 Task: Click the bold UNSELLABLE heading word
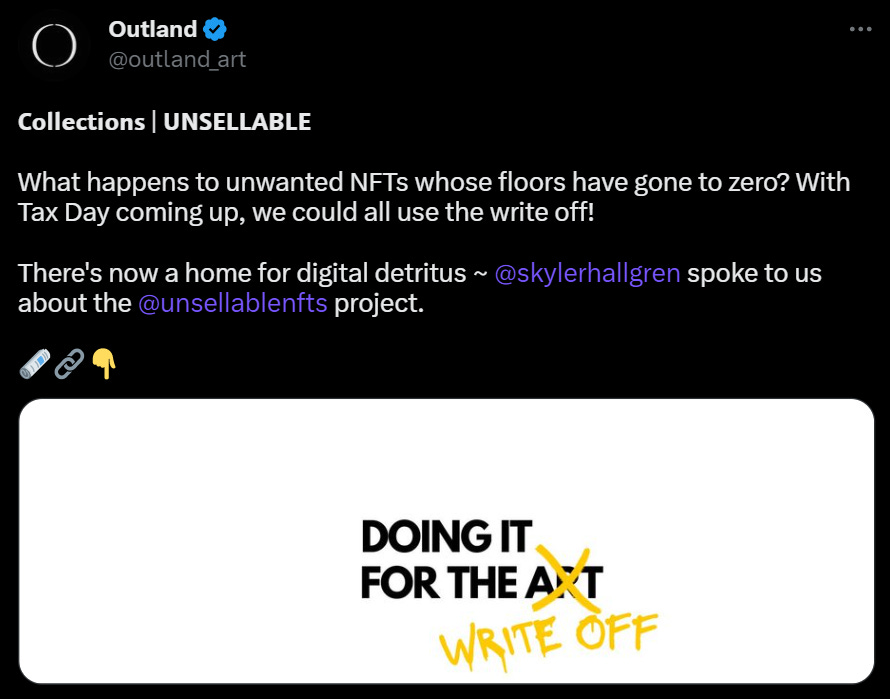point(237,122)
